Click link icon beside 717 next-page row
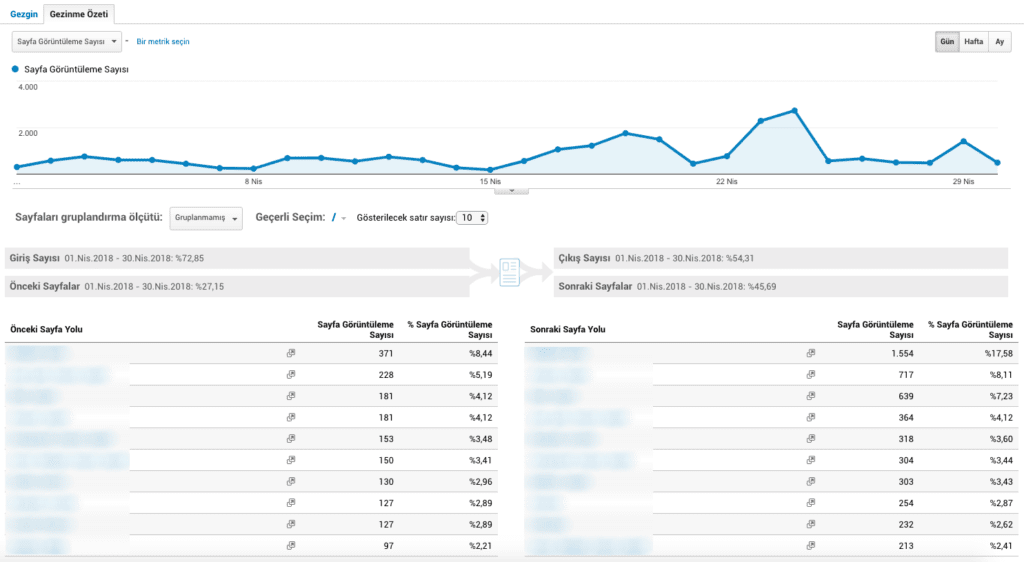 (811, 375)
